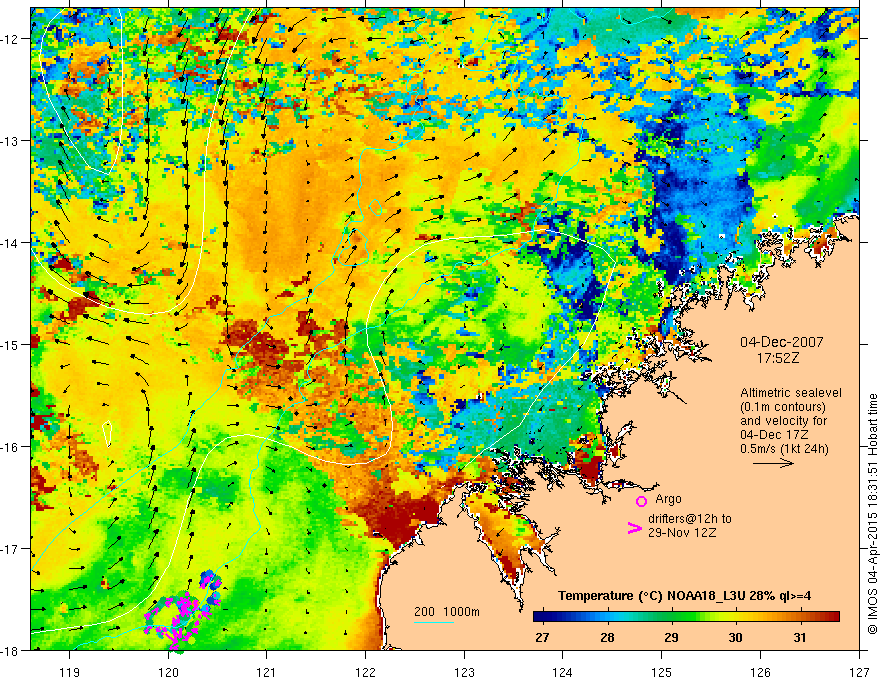
Task: Click the color bar tick label 27
Action: pos(542,637)
